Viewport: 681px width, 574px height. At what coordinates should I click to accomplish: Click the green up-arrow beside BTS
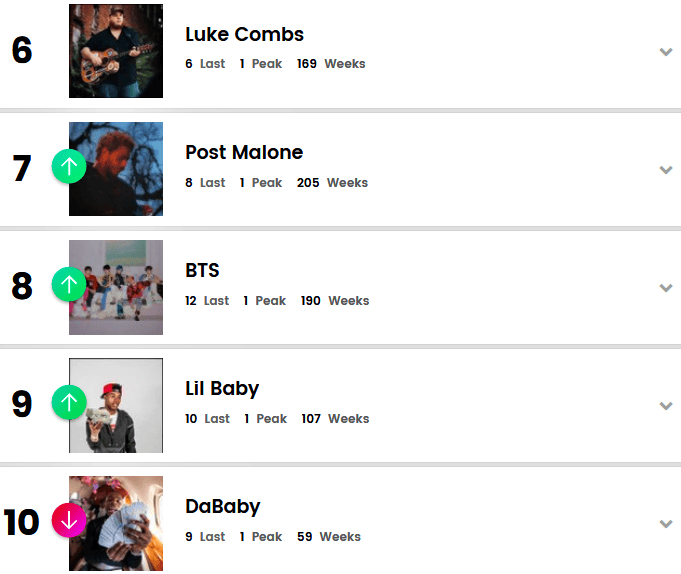(x=69, y=285)
